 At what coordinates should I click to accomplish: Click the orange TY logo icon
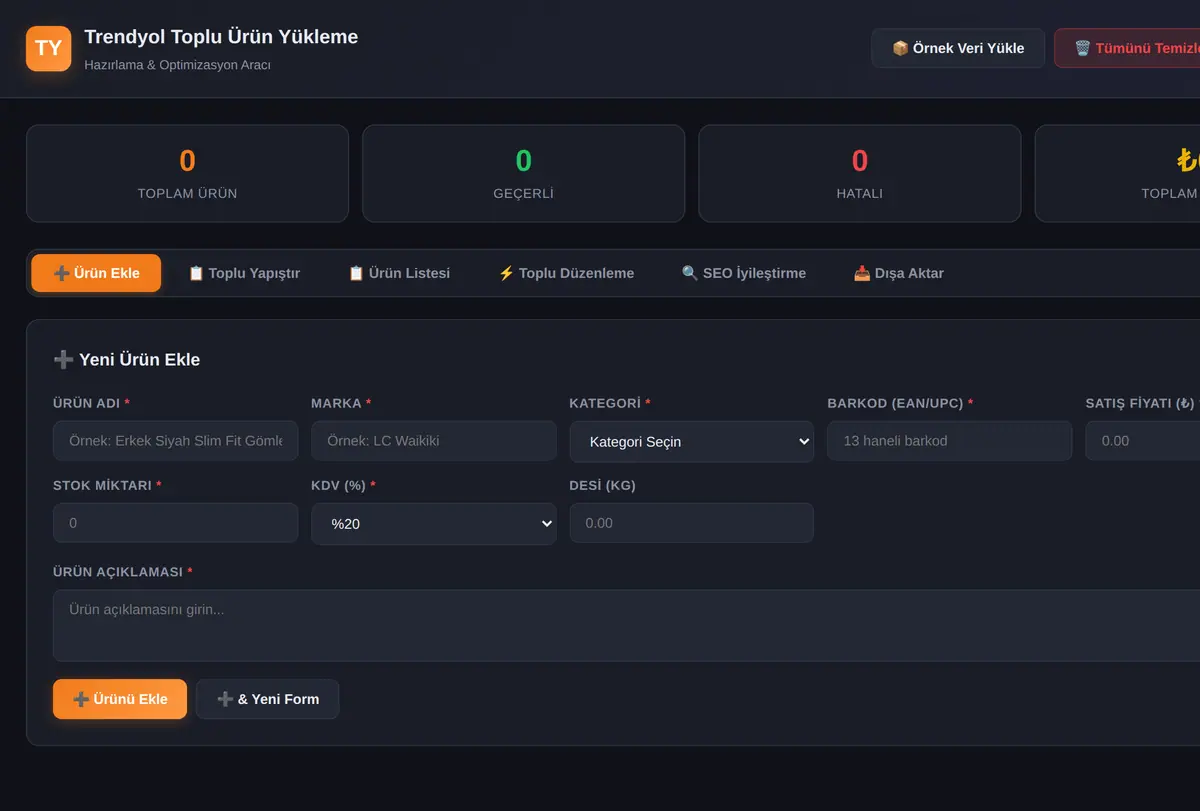pyautogui.click(x=48, y=48)
